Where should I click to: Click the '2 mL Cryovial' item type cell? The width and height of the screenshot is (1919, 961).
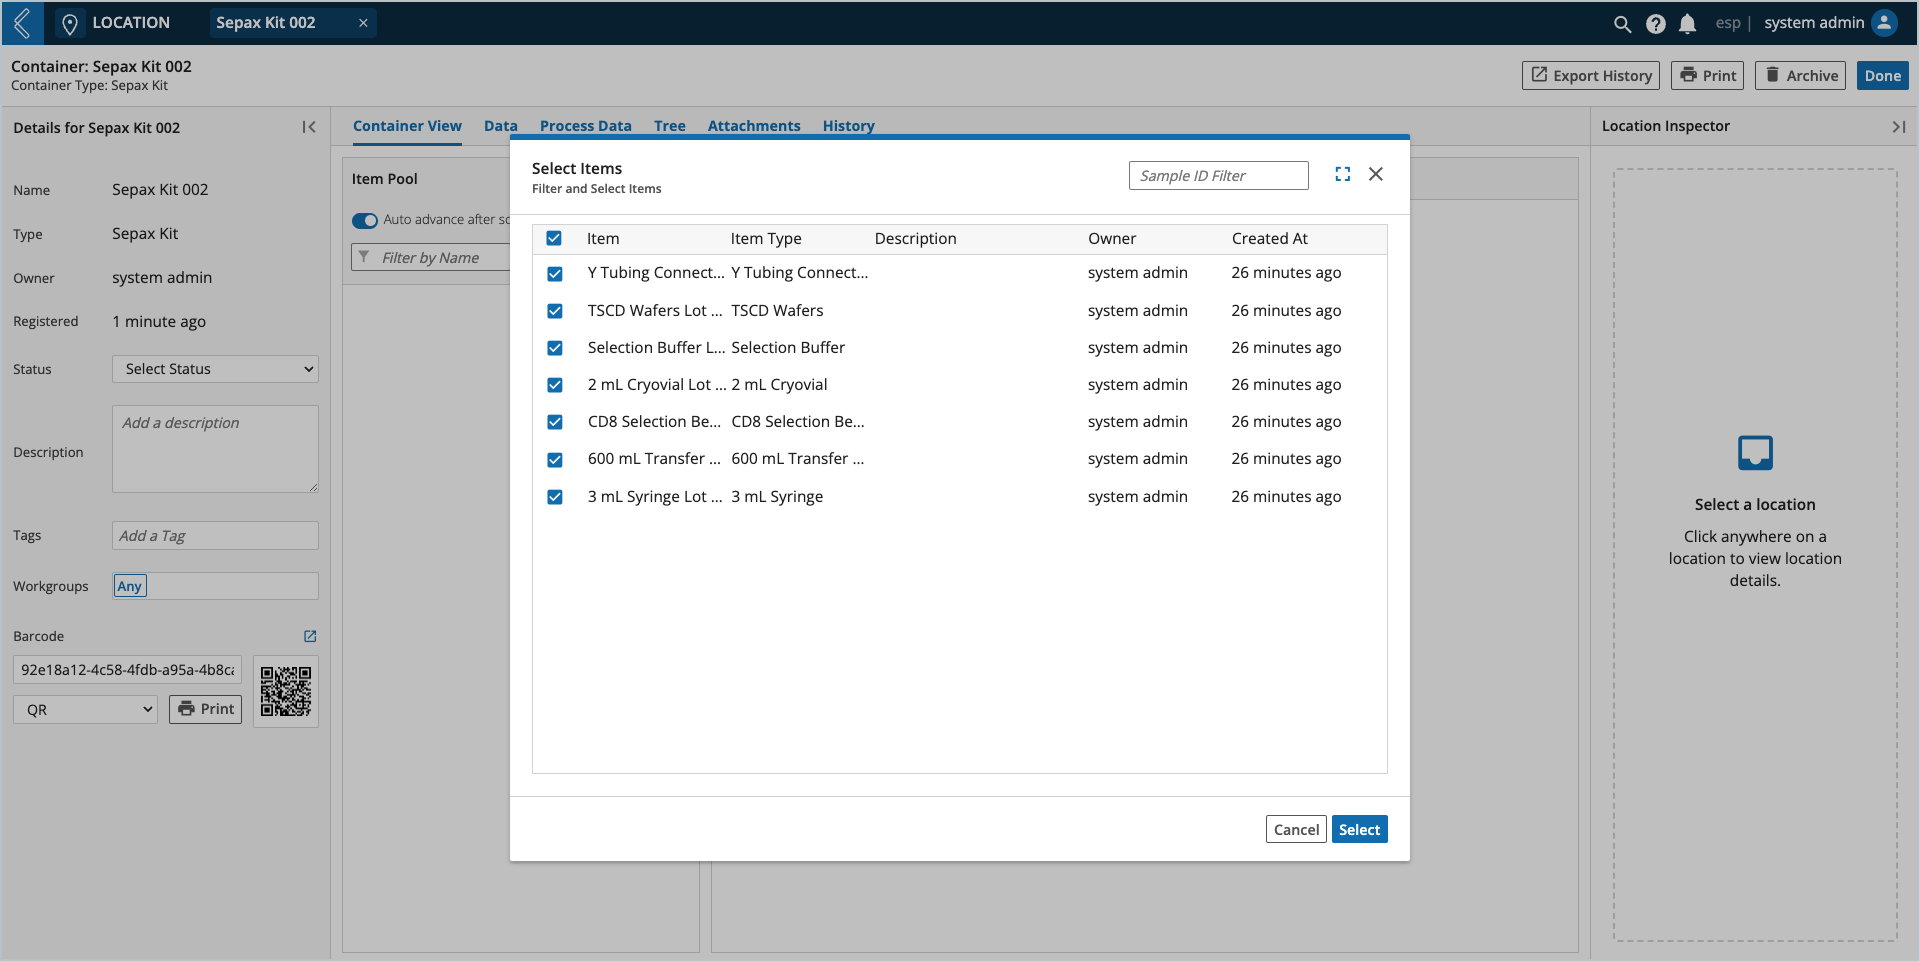[779, 385]
